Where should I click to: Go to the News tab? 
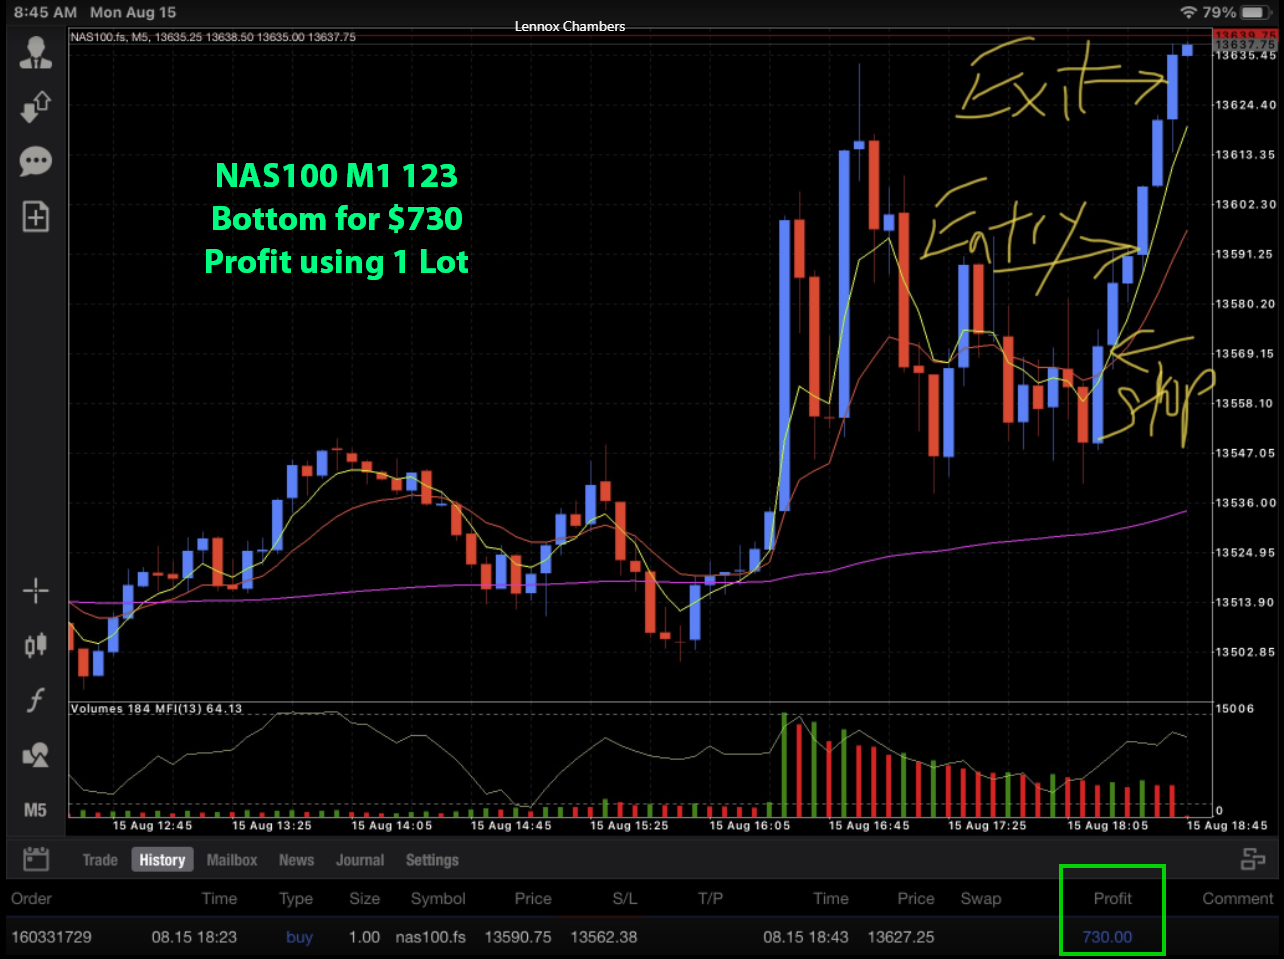coord(296,860)
